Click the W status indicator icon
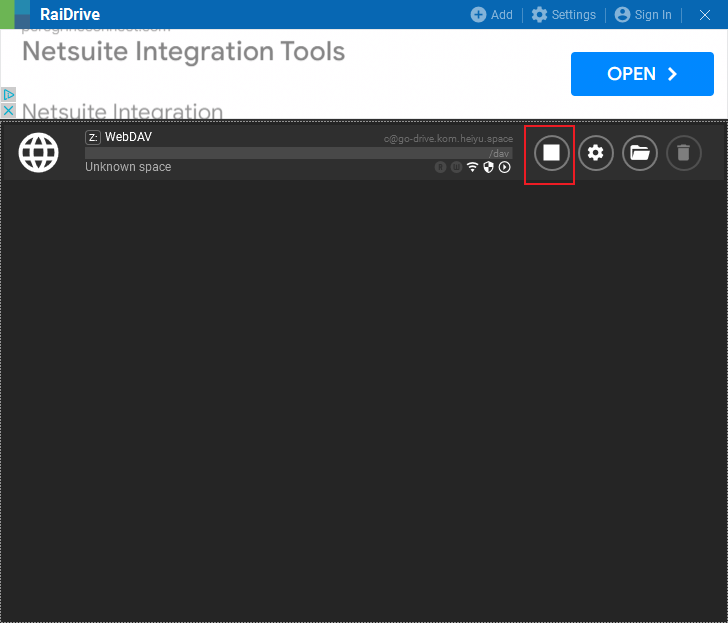 pyautogui.click(x=456, y=167)
